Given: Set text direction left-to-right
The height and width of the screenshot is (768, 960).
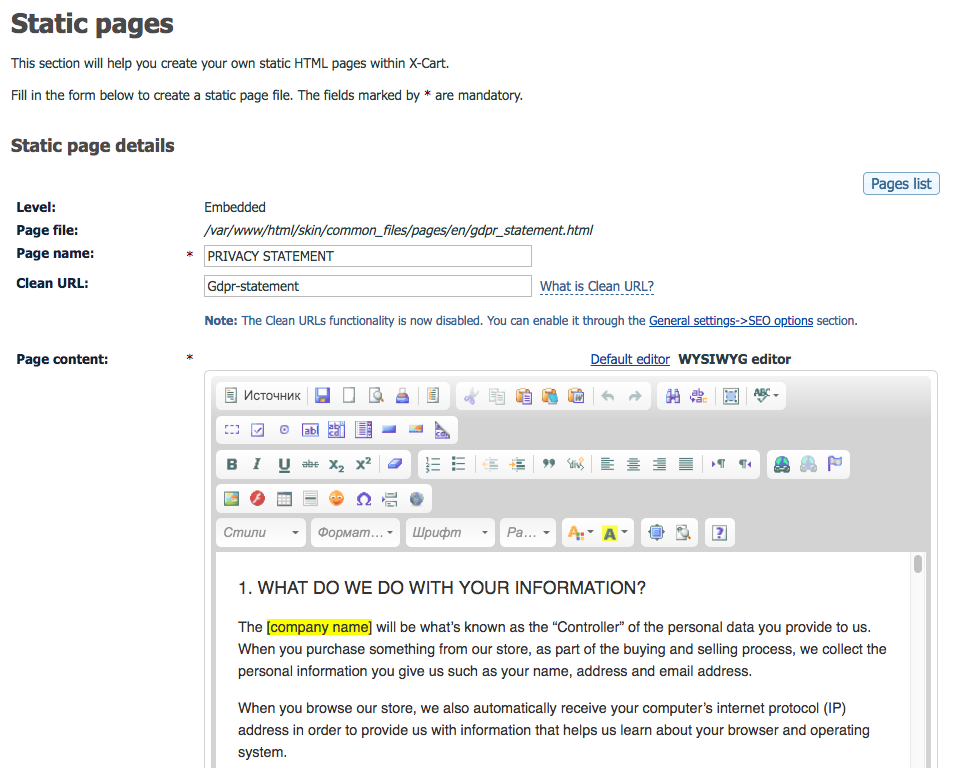Looking at the screenshot, I should pos(718,464).
